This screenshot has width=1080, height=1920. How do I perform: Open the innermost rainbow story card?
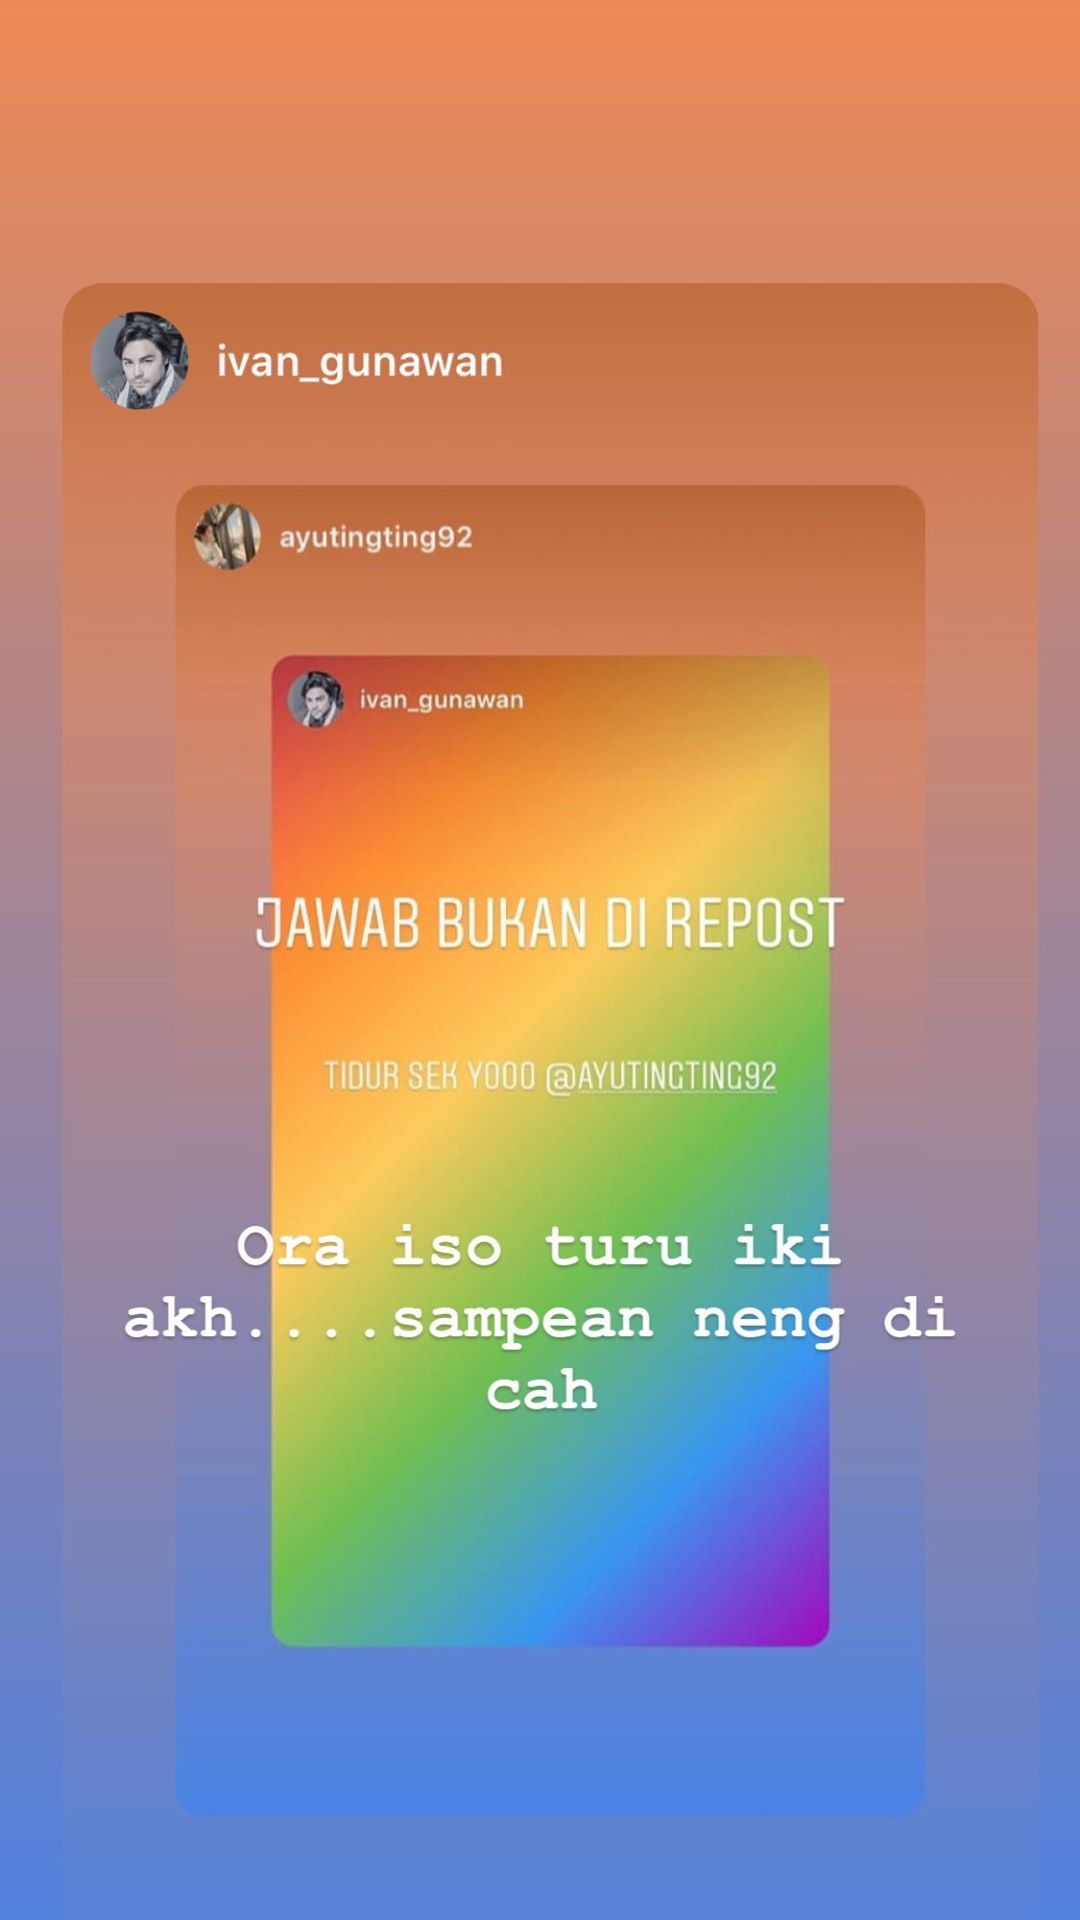click(x=550, y=1150)
